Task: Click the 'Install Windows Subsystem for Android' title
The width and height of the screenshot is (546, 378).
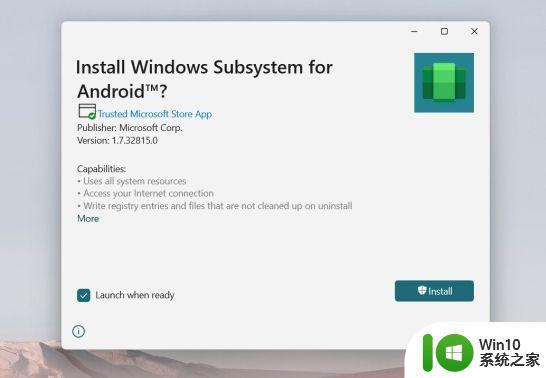Action: click(x=204, y=79)
